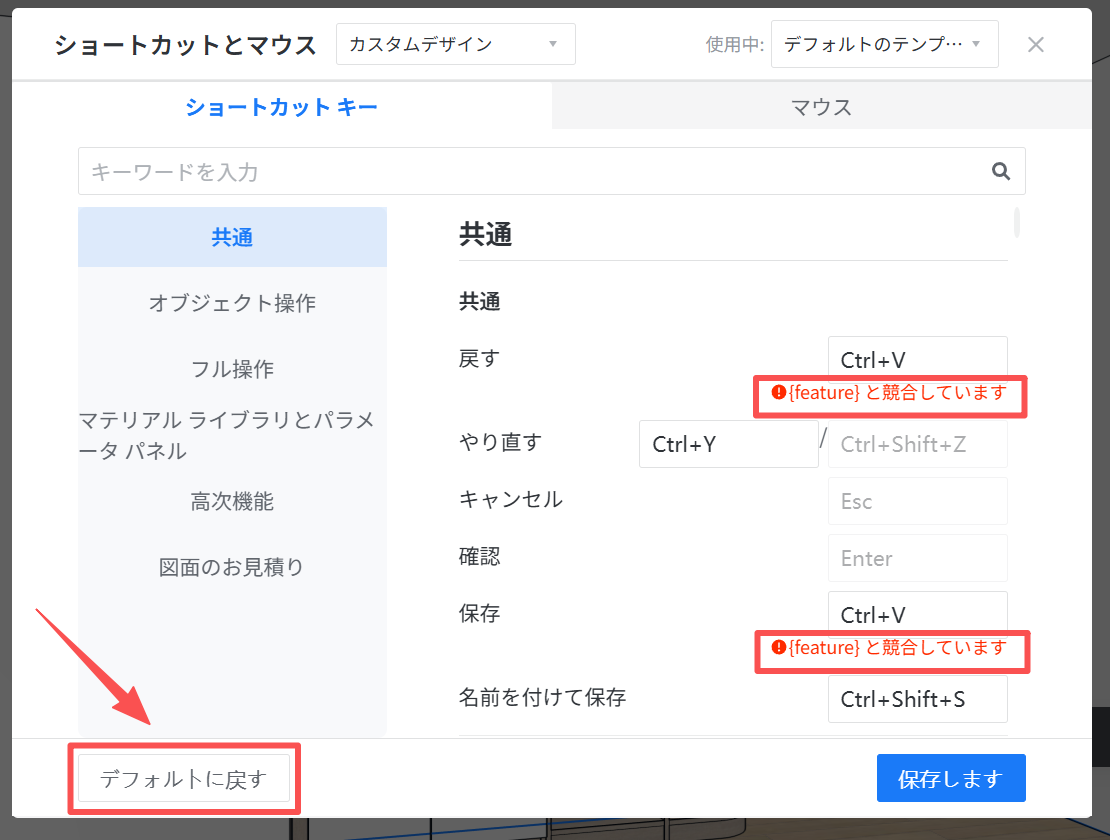Edit the やり直す Ctrl+Y shortcut field
Screen dimensions: 1110x840
[x=728, y=444]
